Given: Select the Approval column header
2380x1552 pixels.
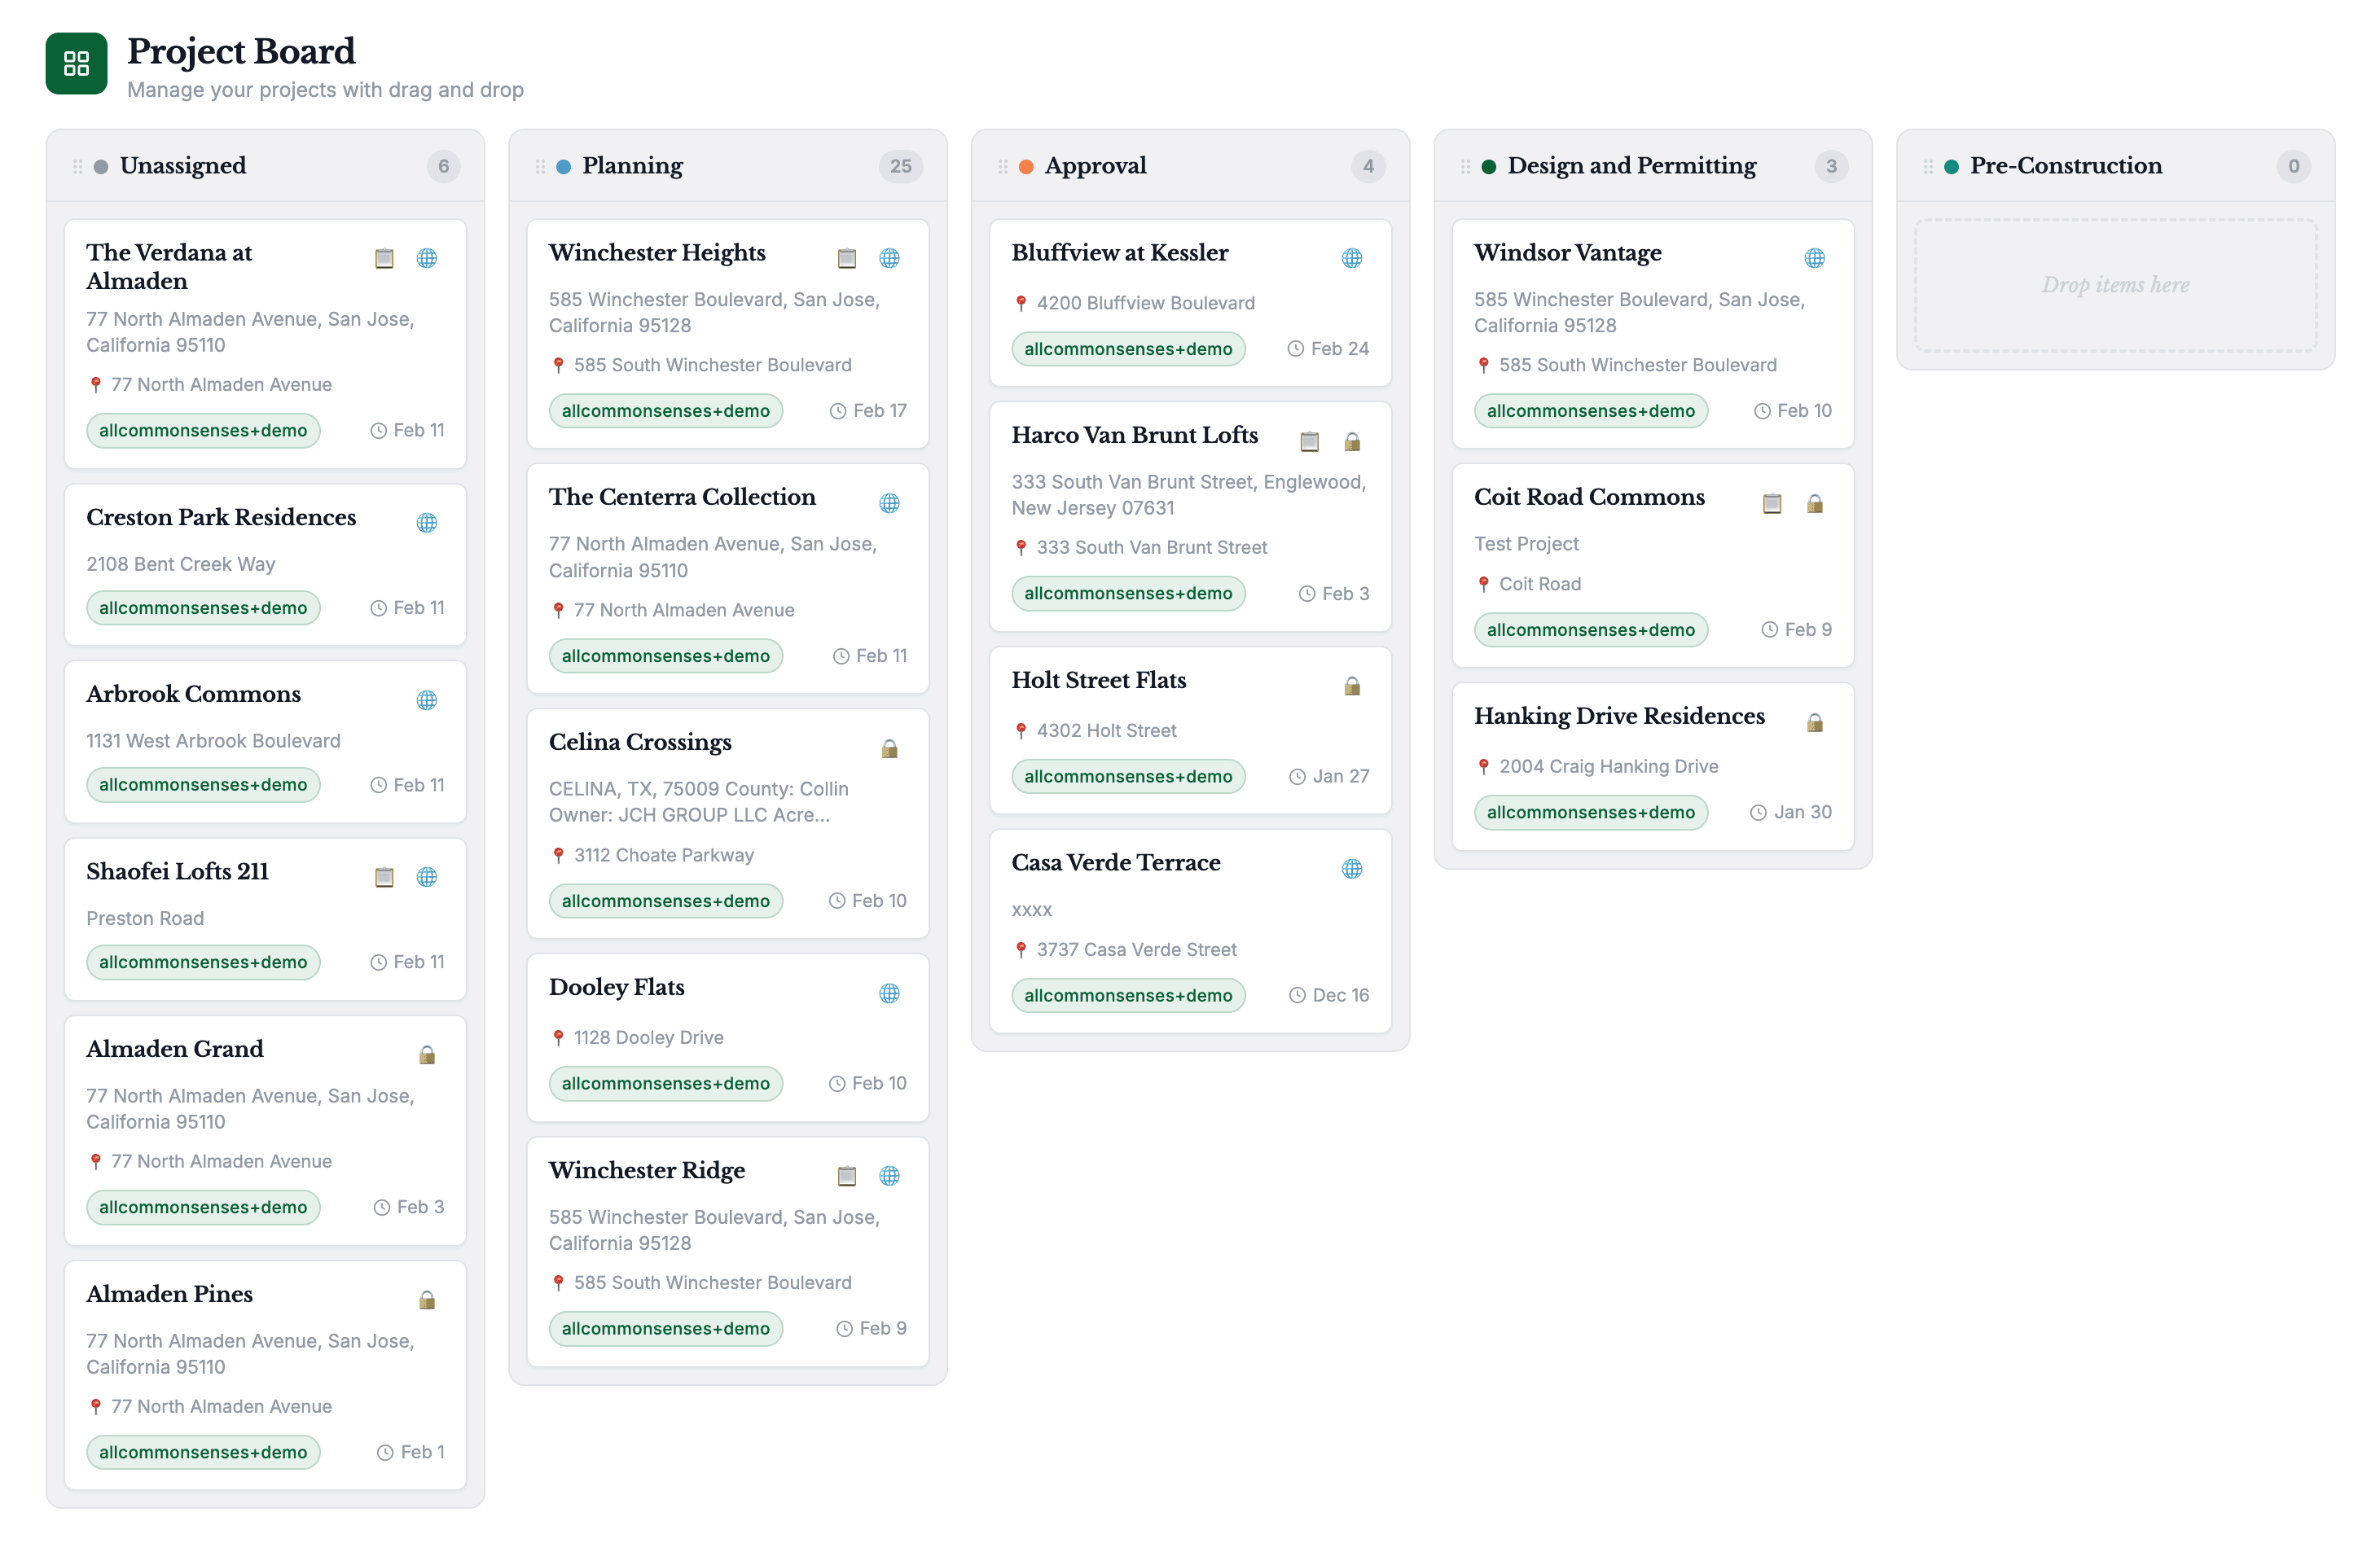Looking at the screenshot, I should click(1095, 166).
